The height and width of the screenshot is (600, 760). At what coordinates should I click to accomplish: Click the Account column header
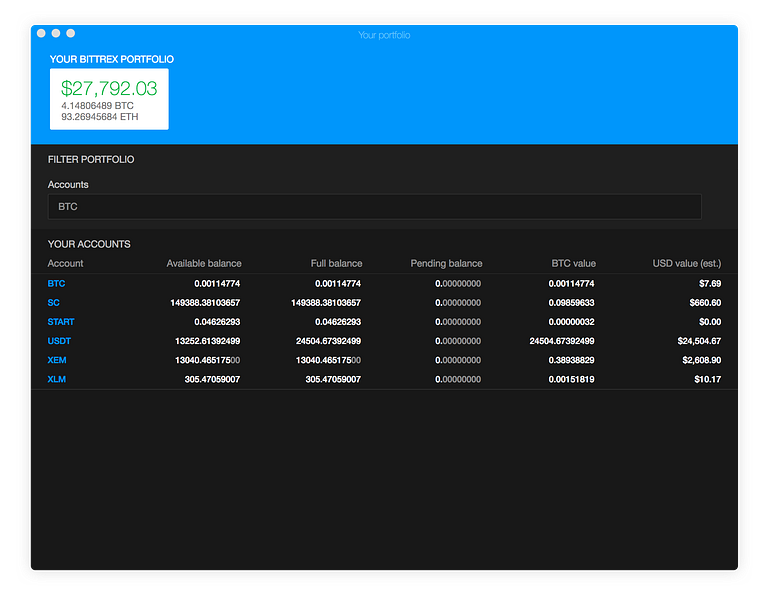coord(65,263)
